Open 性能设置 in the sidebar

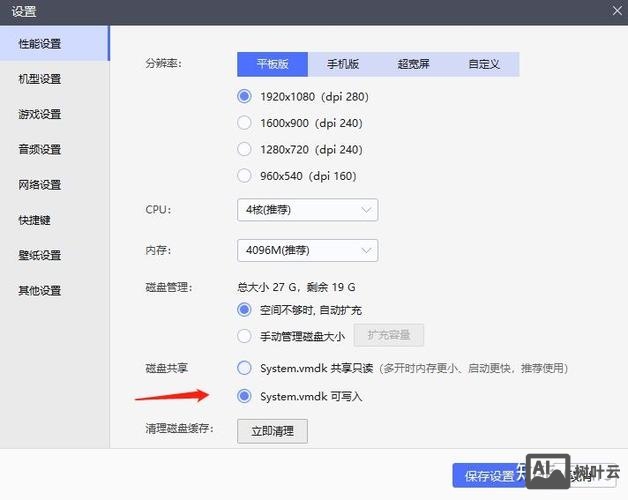[54, 43]
